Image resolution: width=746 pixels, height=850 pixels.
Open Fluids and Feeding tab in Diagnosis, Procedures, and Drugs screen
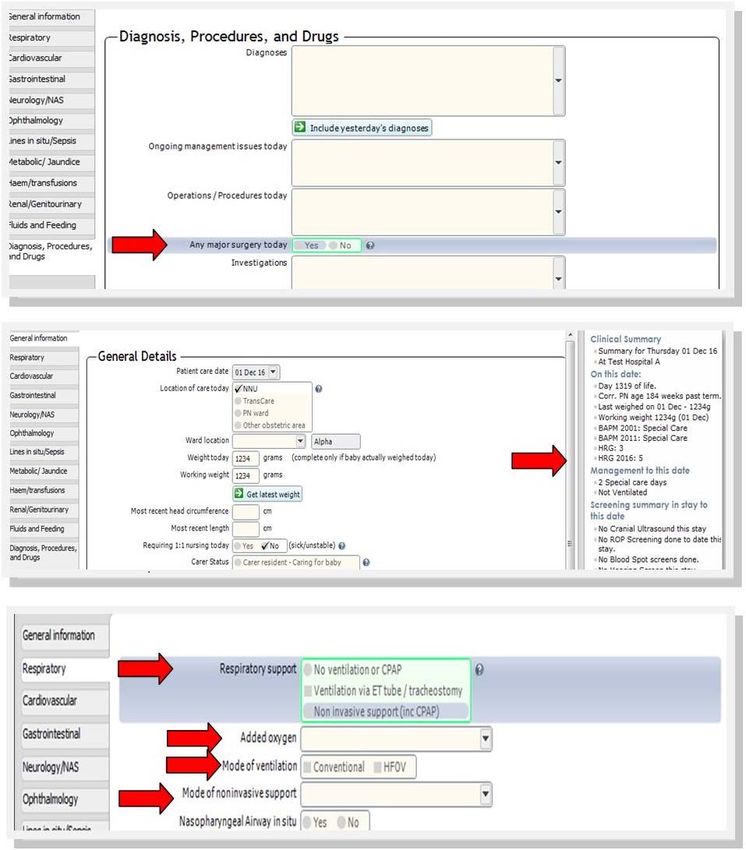tap(52, 225)
